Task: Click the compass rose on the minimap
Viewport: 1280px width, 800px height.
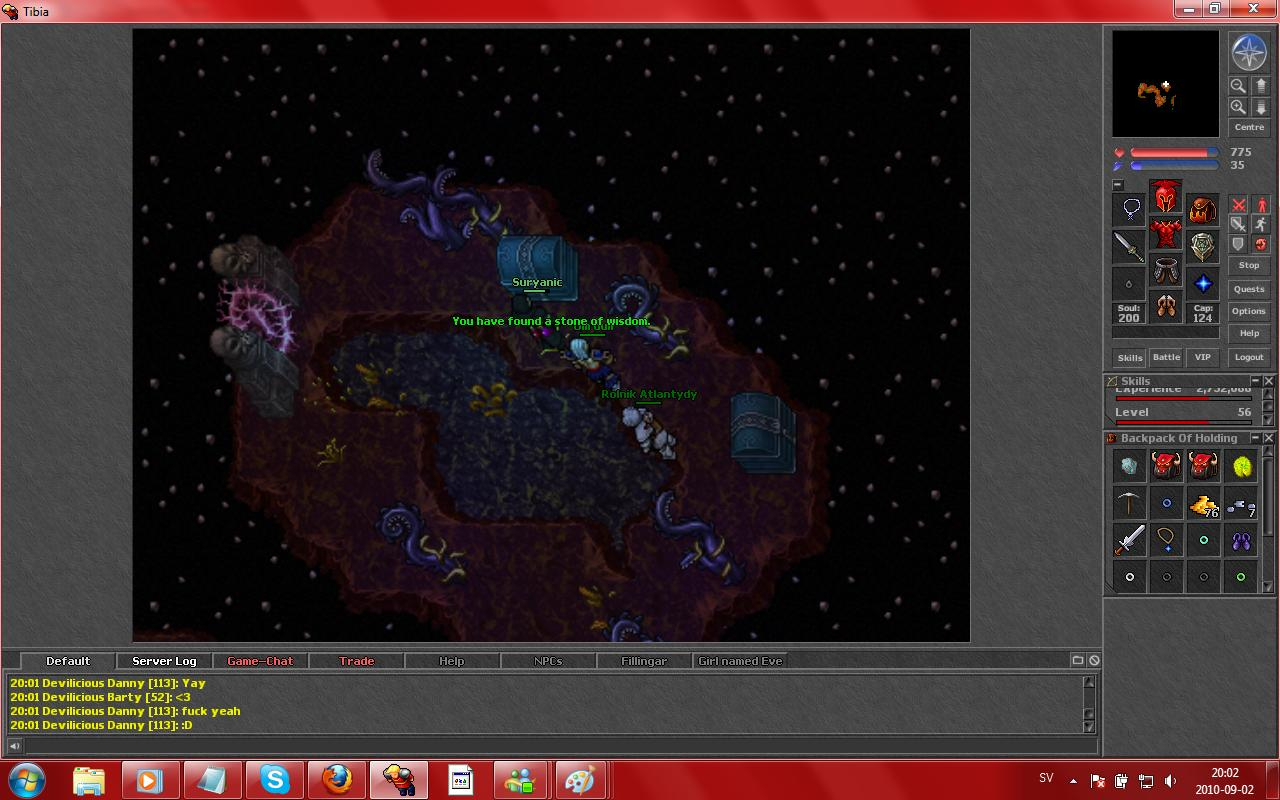Action: click(x=1249, y=53)
